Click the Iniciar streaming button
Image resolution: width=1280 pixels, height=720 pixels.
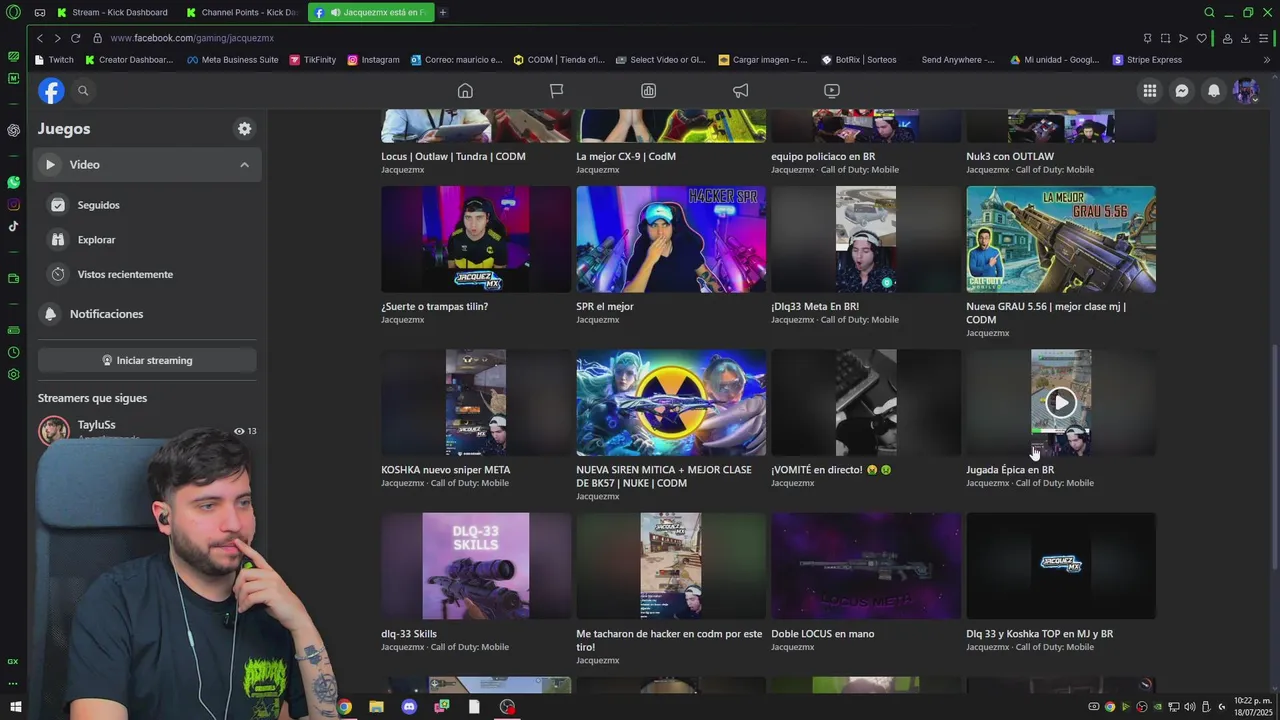click(x=147, y=360)
